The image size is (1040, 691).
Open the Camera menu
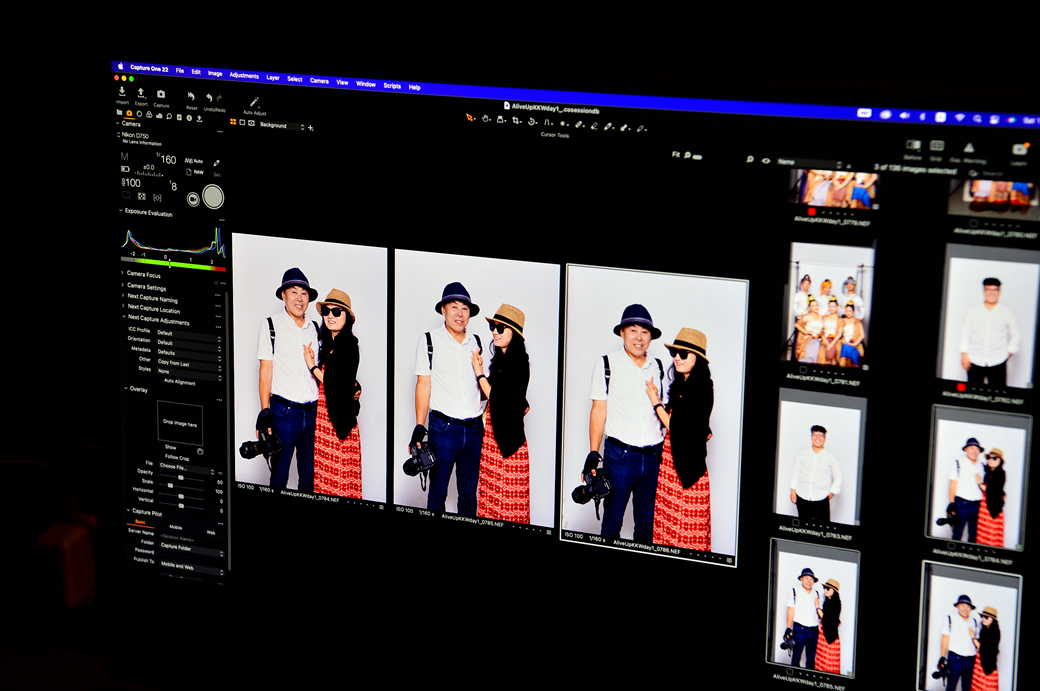(319, 80)
